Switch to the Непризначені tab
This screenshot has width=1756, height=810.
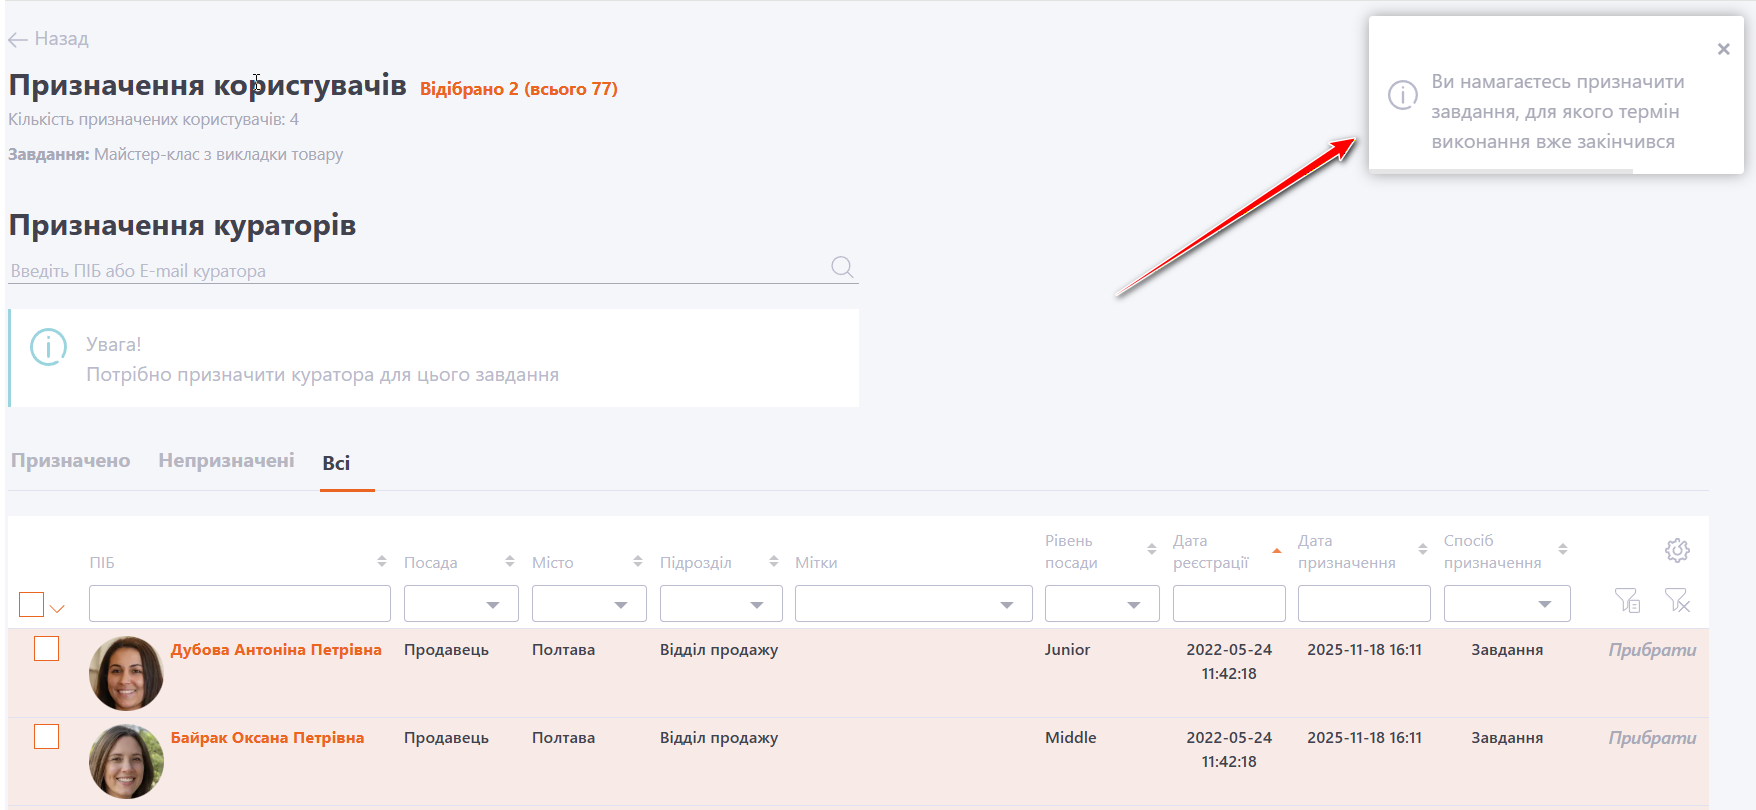tap(226, 461)
